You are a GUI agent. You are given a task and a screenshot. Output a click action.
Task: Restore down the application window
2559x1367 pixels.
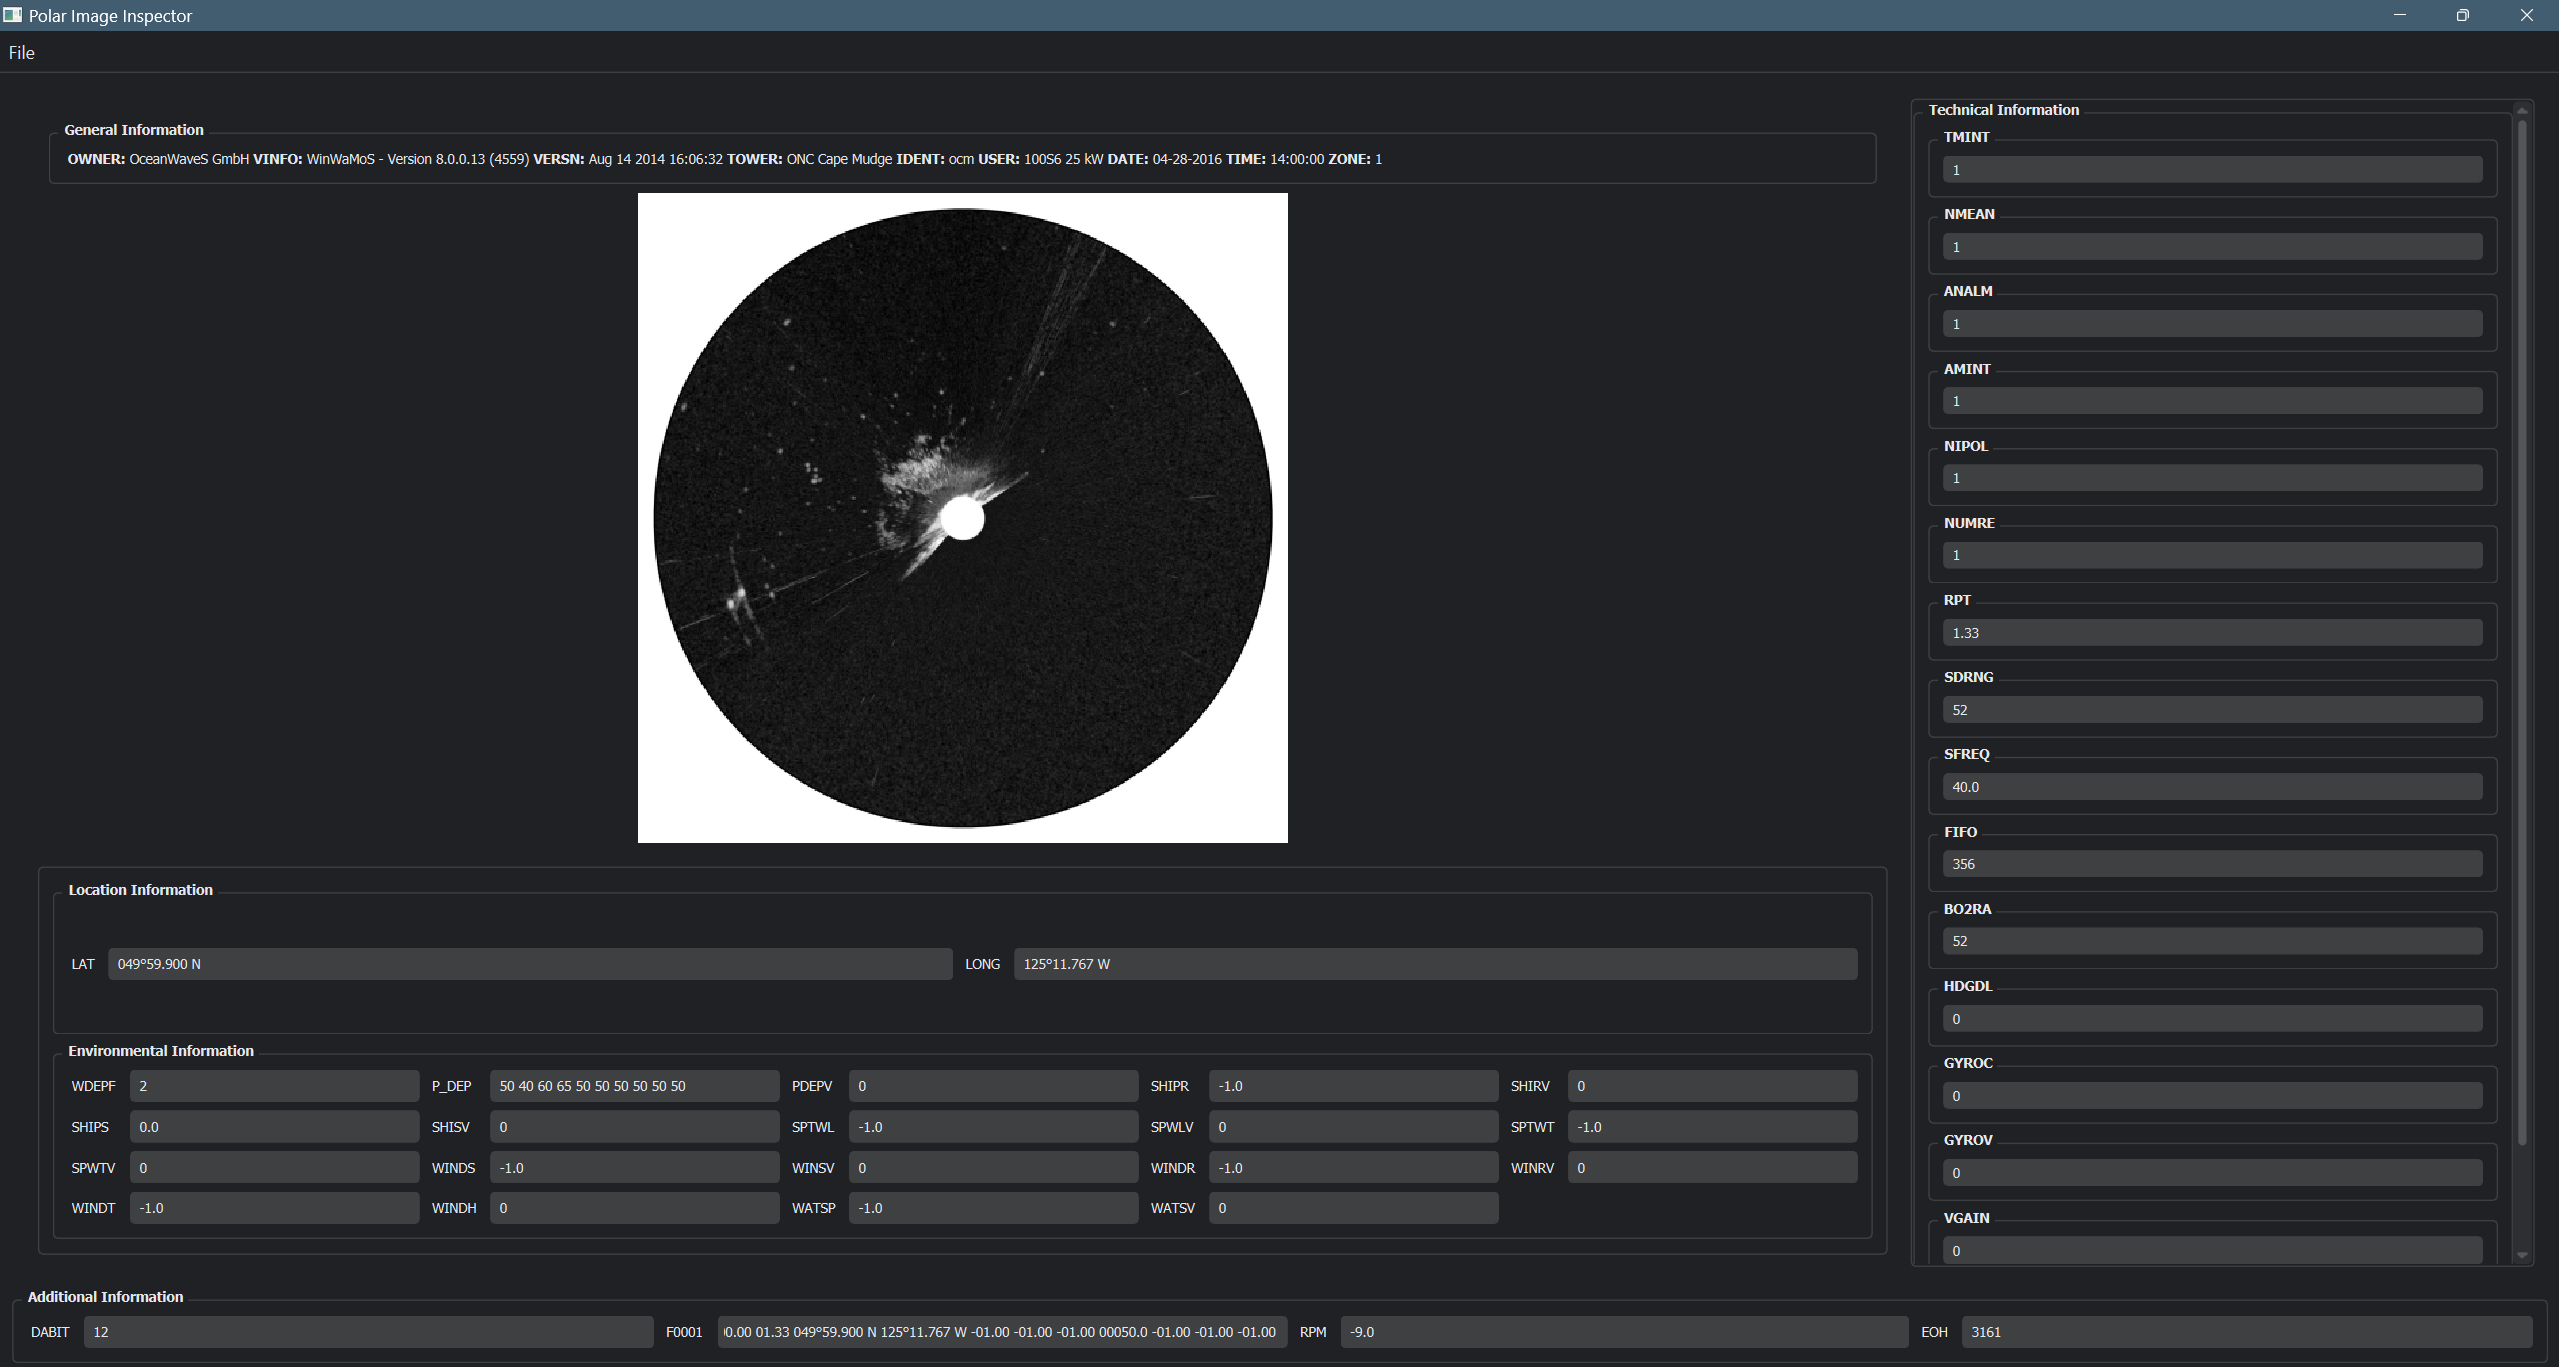2462,15
